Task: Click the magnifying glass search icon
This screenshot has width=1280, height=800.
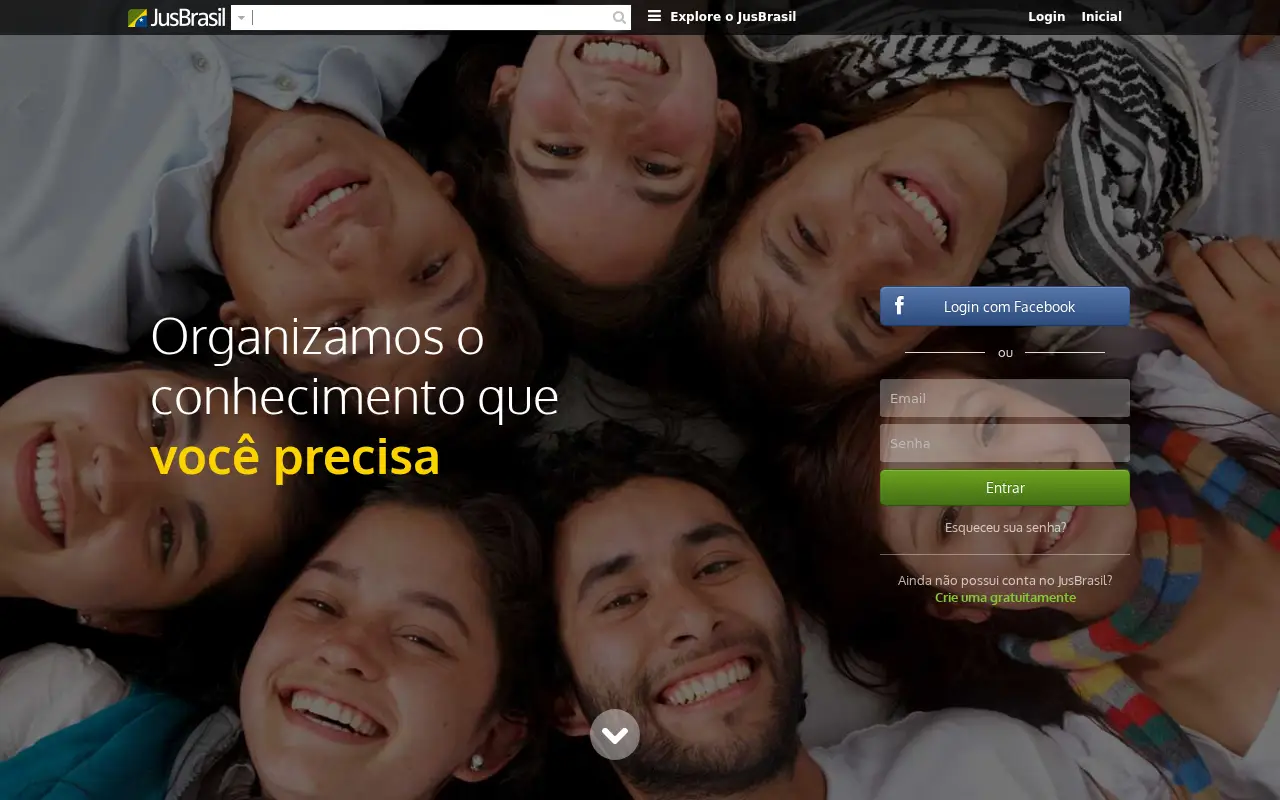Action: (620, 17)
